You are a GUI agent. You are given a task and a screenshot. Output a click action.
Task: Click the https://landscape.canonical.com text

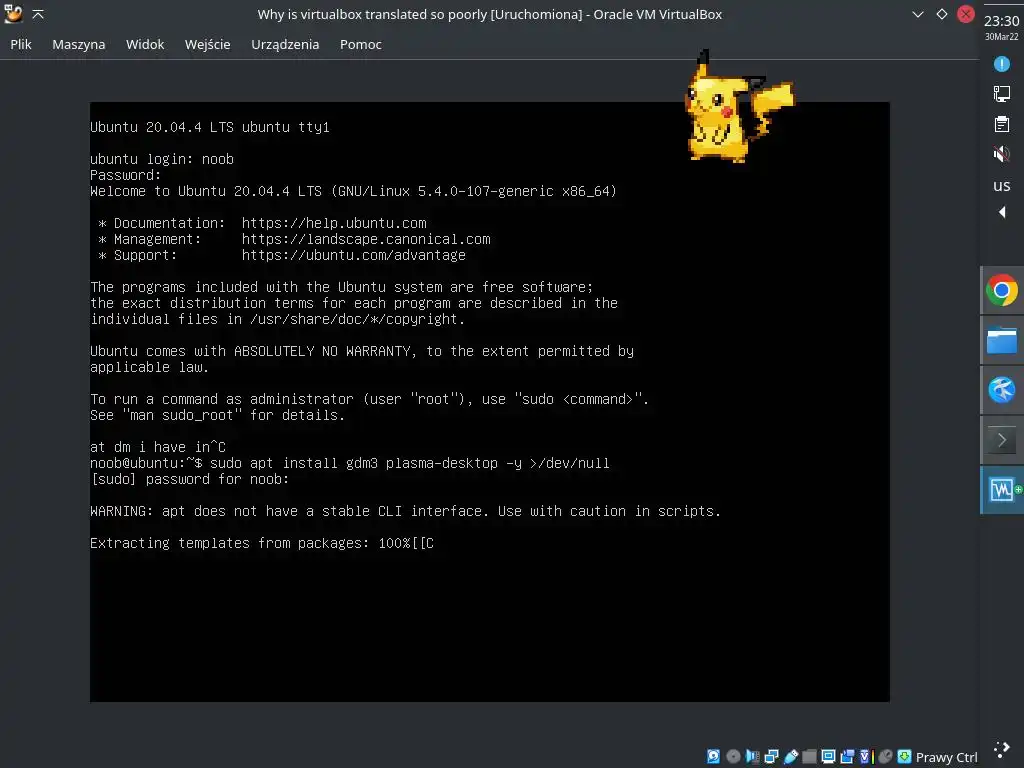366,239
